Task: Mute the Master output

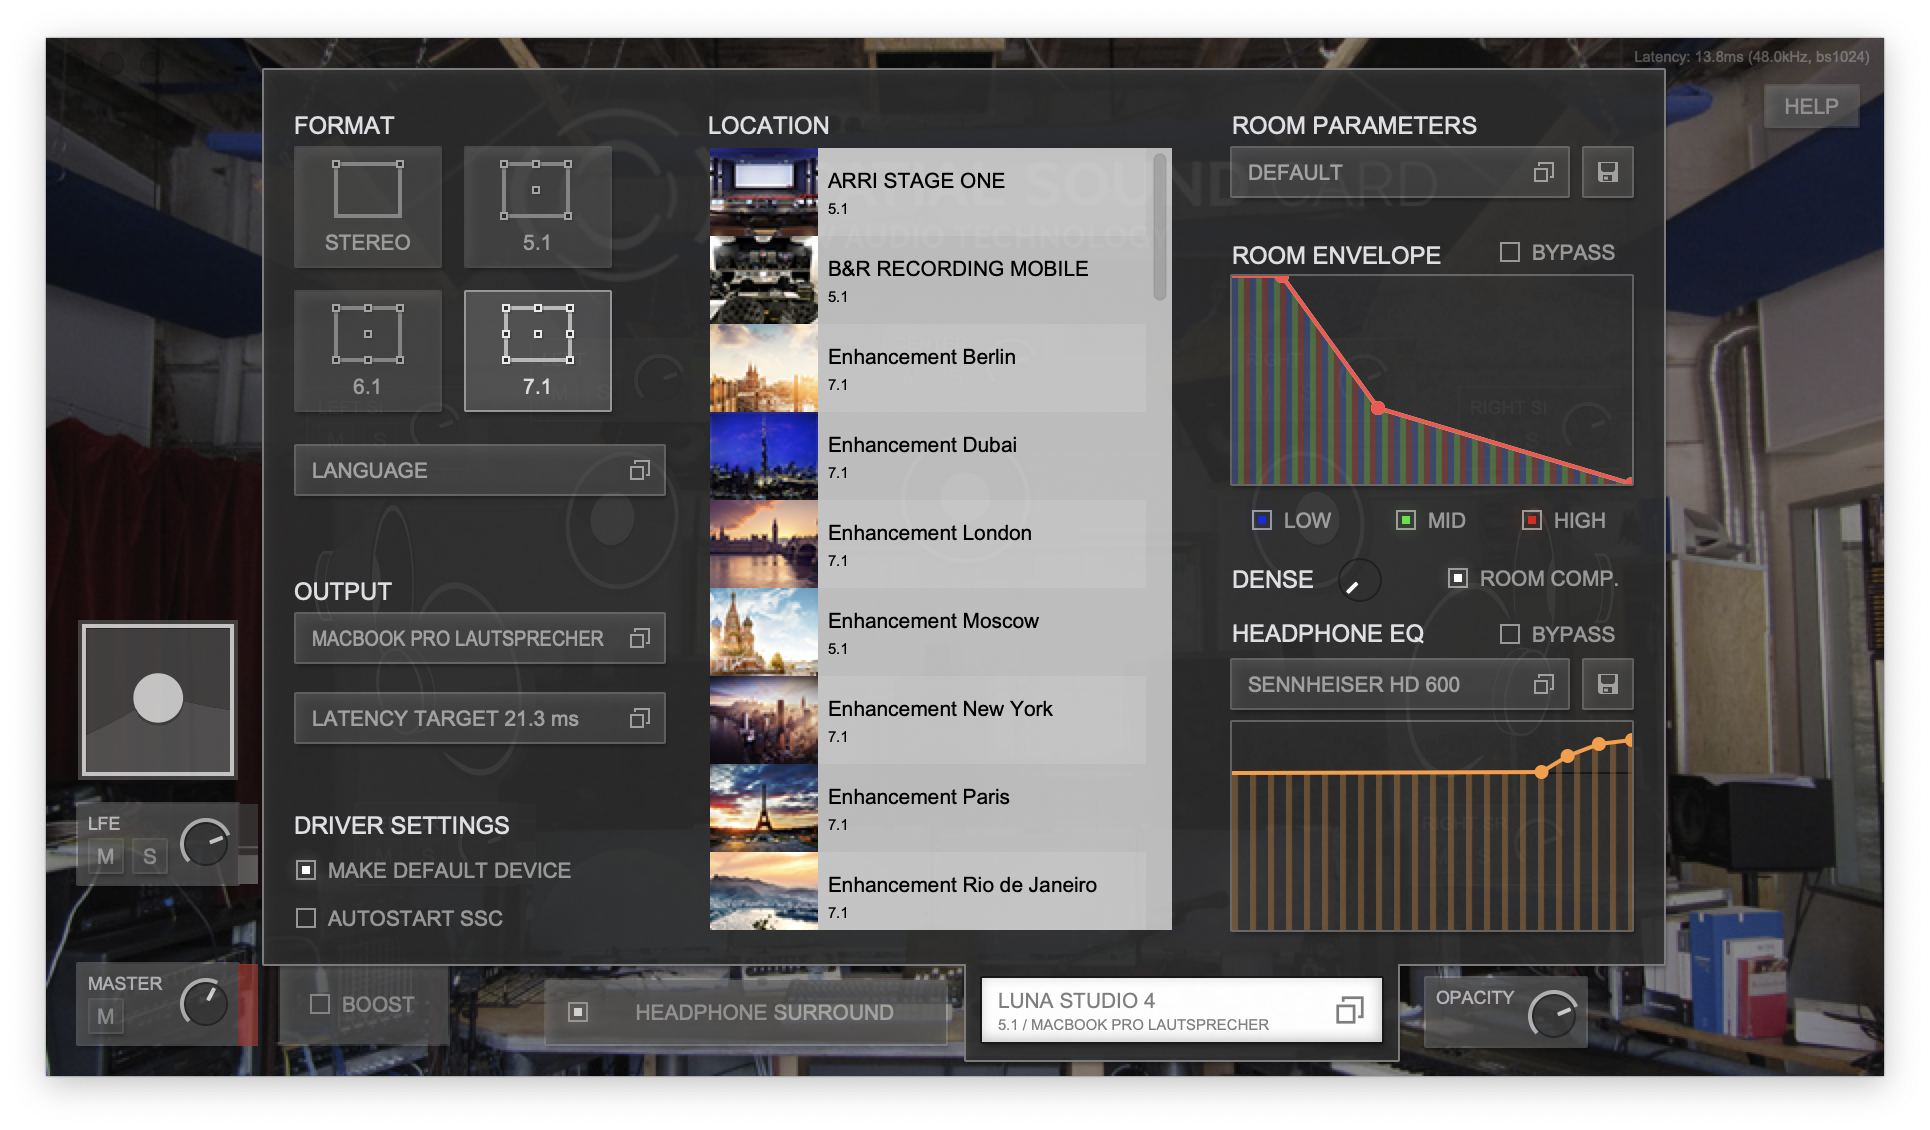Action: point(104,1014)
